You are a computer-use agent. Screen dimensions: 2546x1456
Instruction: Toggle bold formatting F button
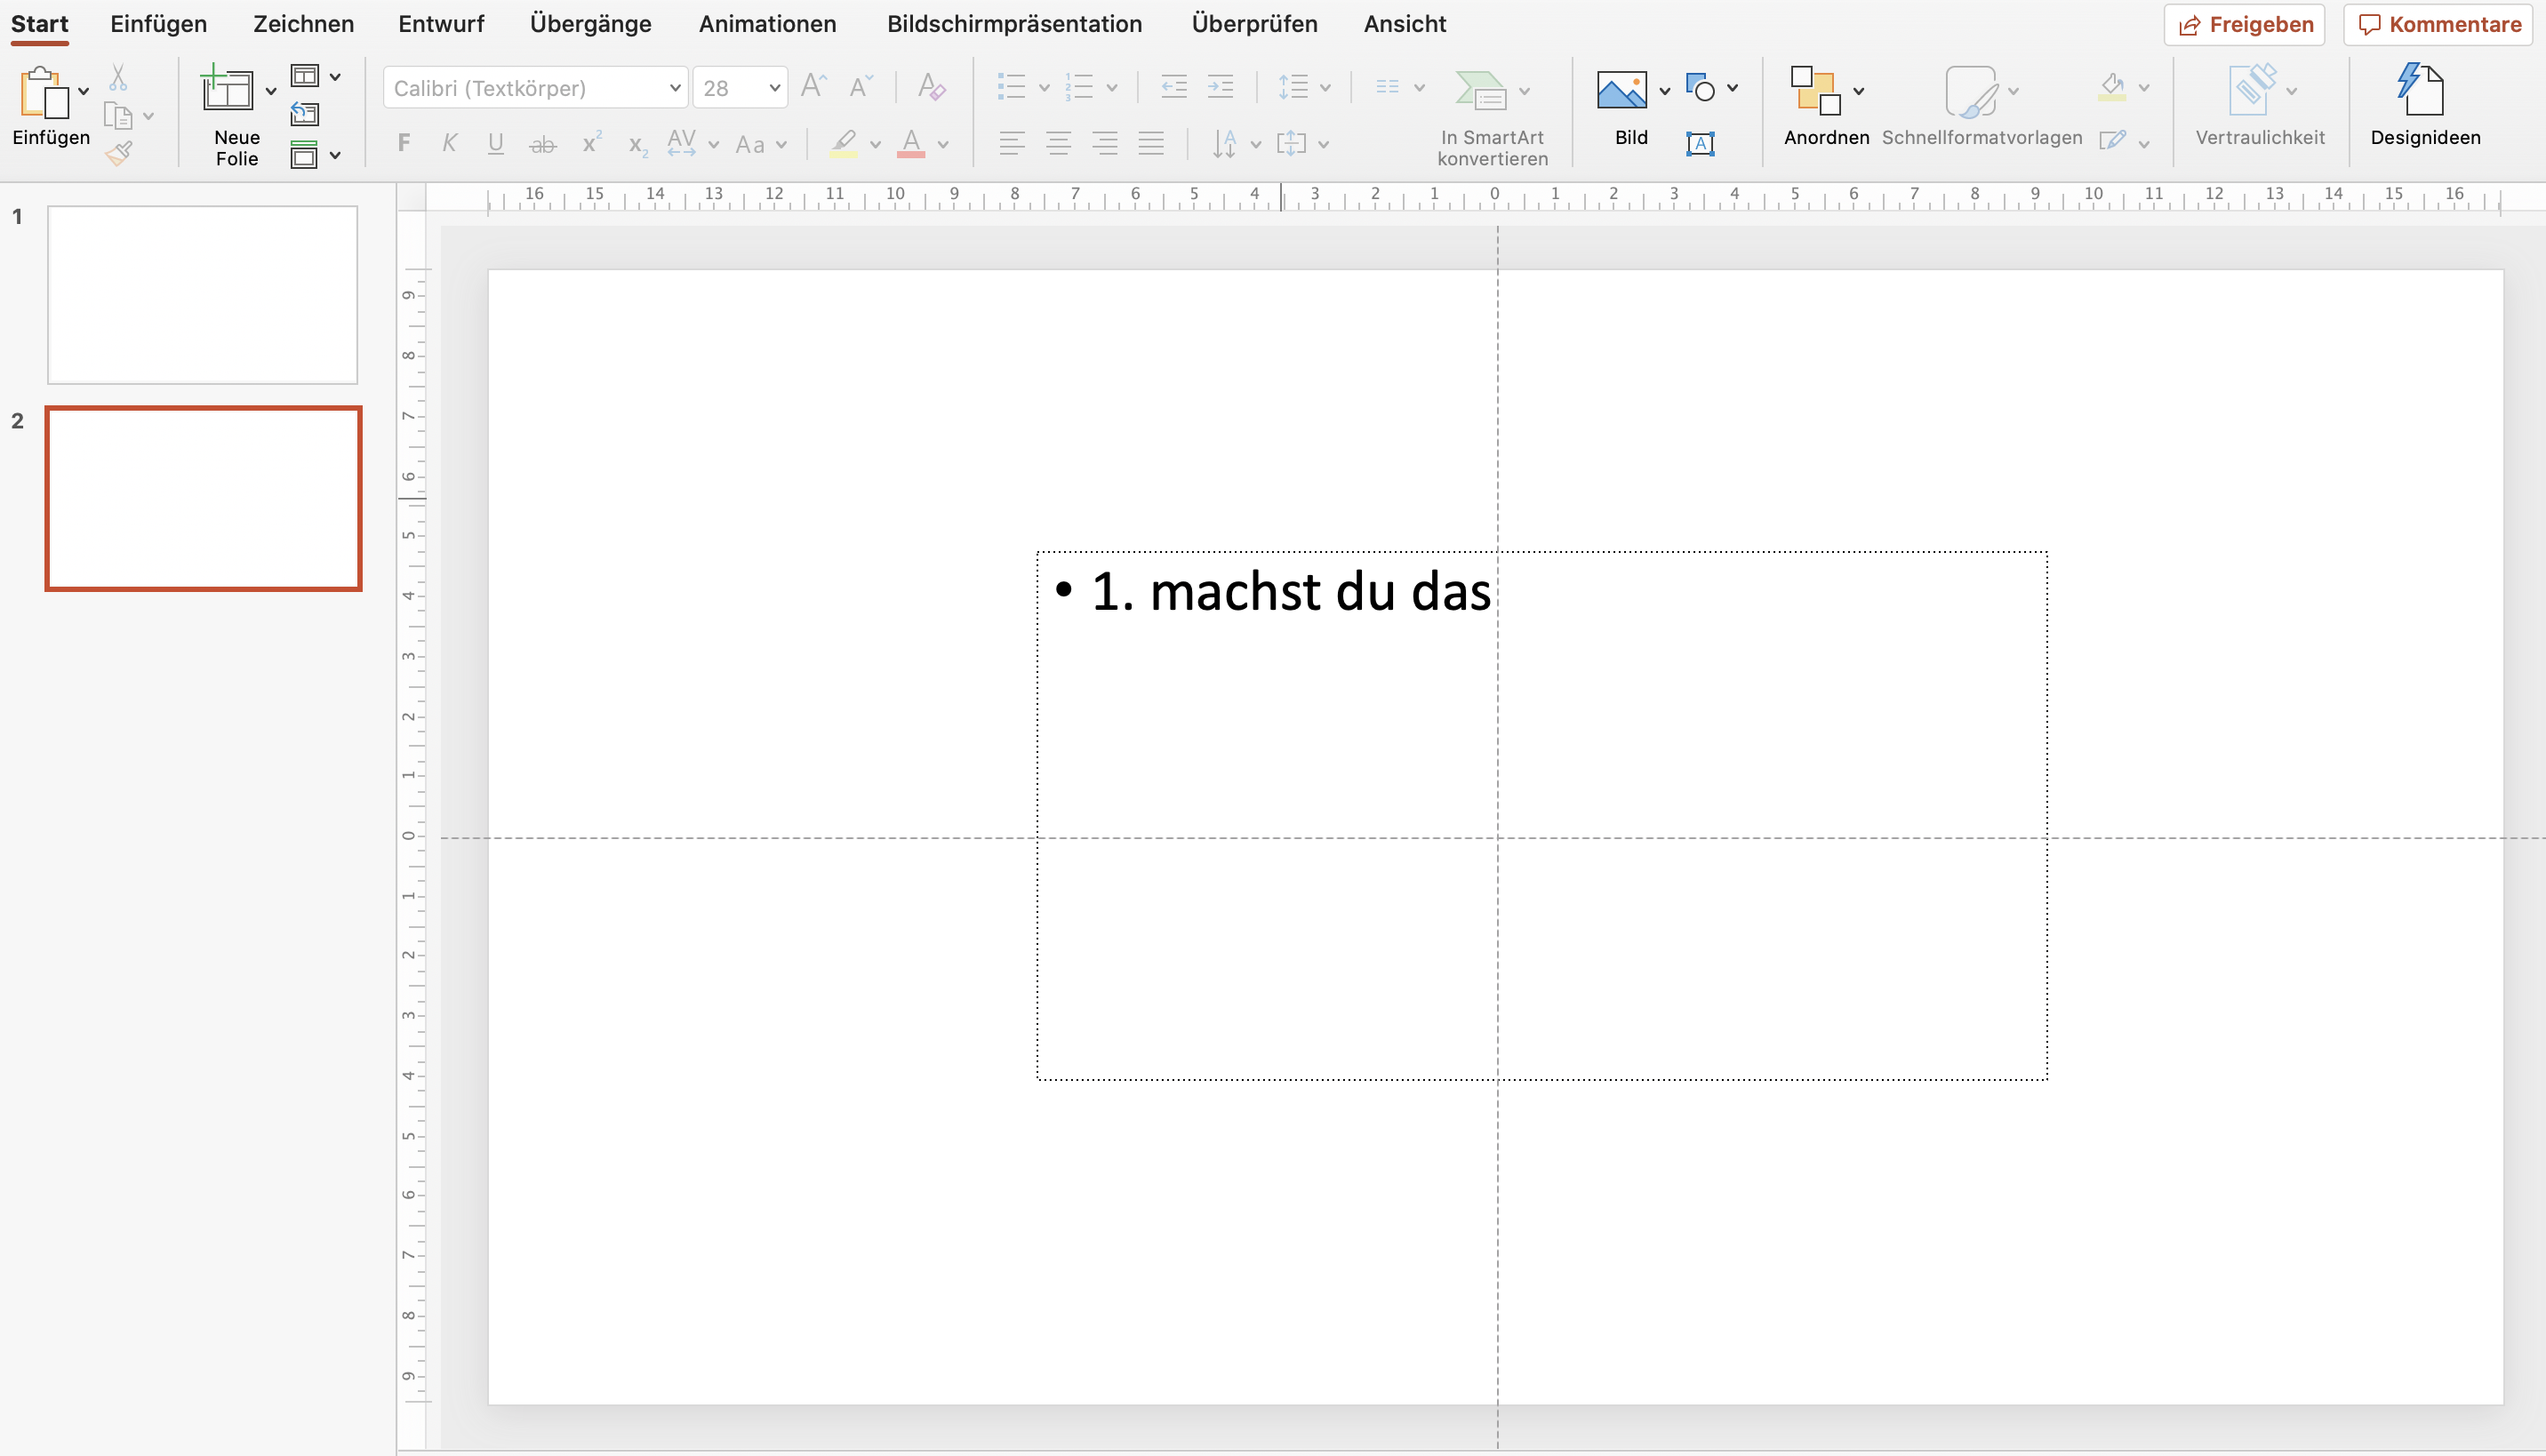click(404, 143)
